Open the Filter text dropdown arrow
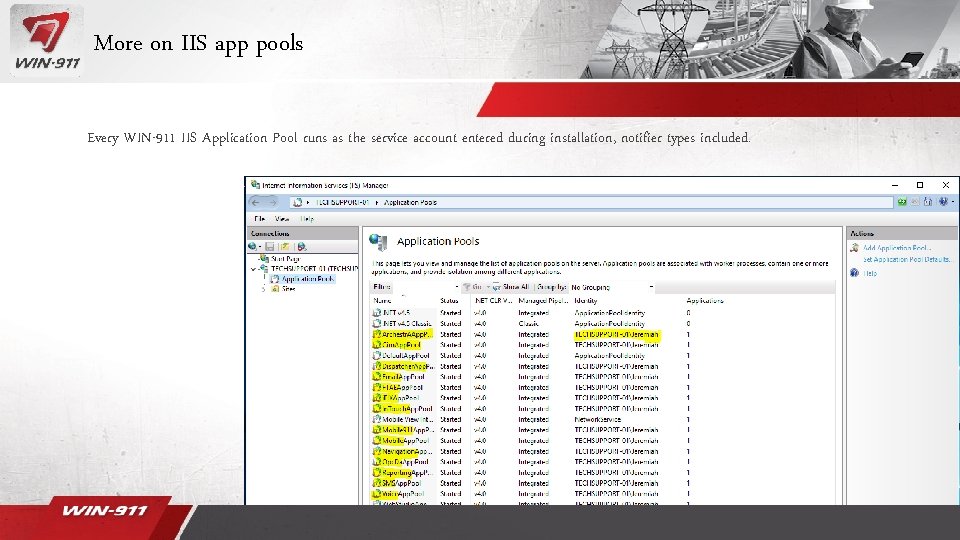Screen dimensions: 960x540 (457, 287)
